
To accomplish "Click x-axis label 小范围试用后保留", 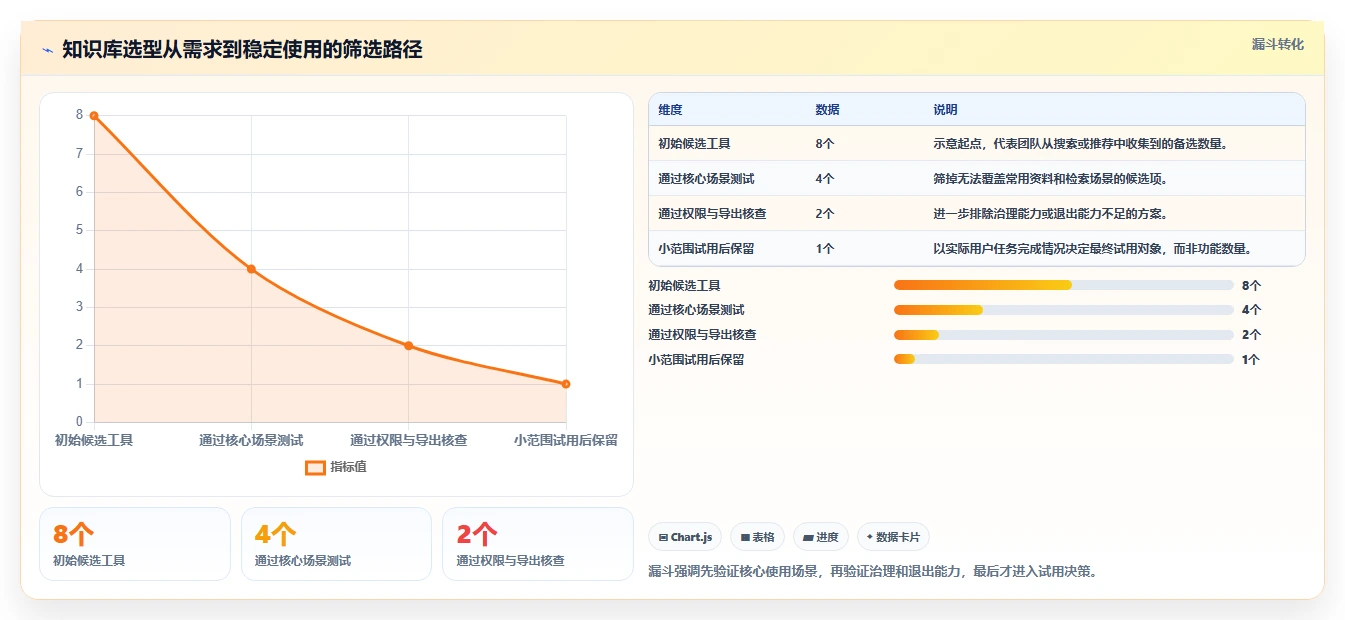I will [x=566, y=440].
